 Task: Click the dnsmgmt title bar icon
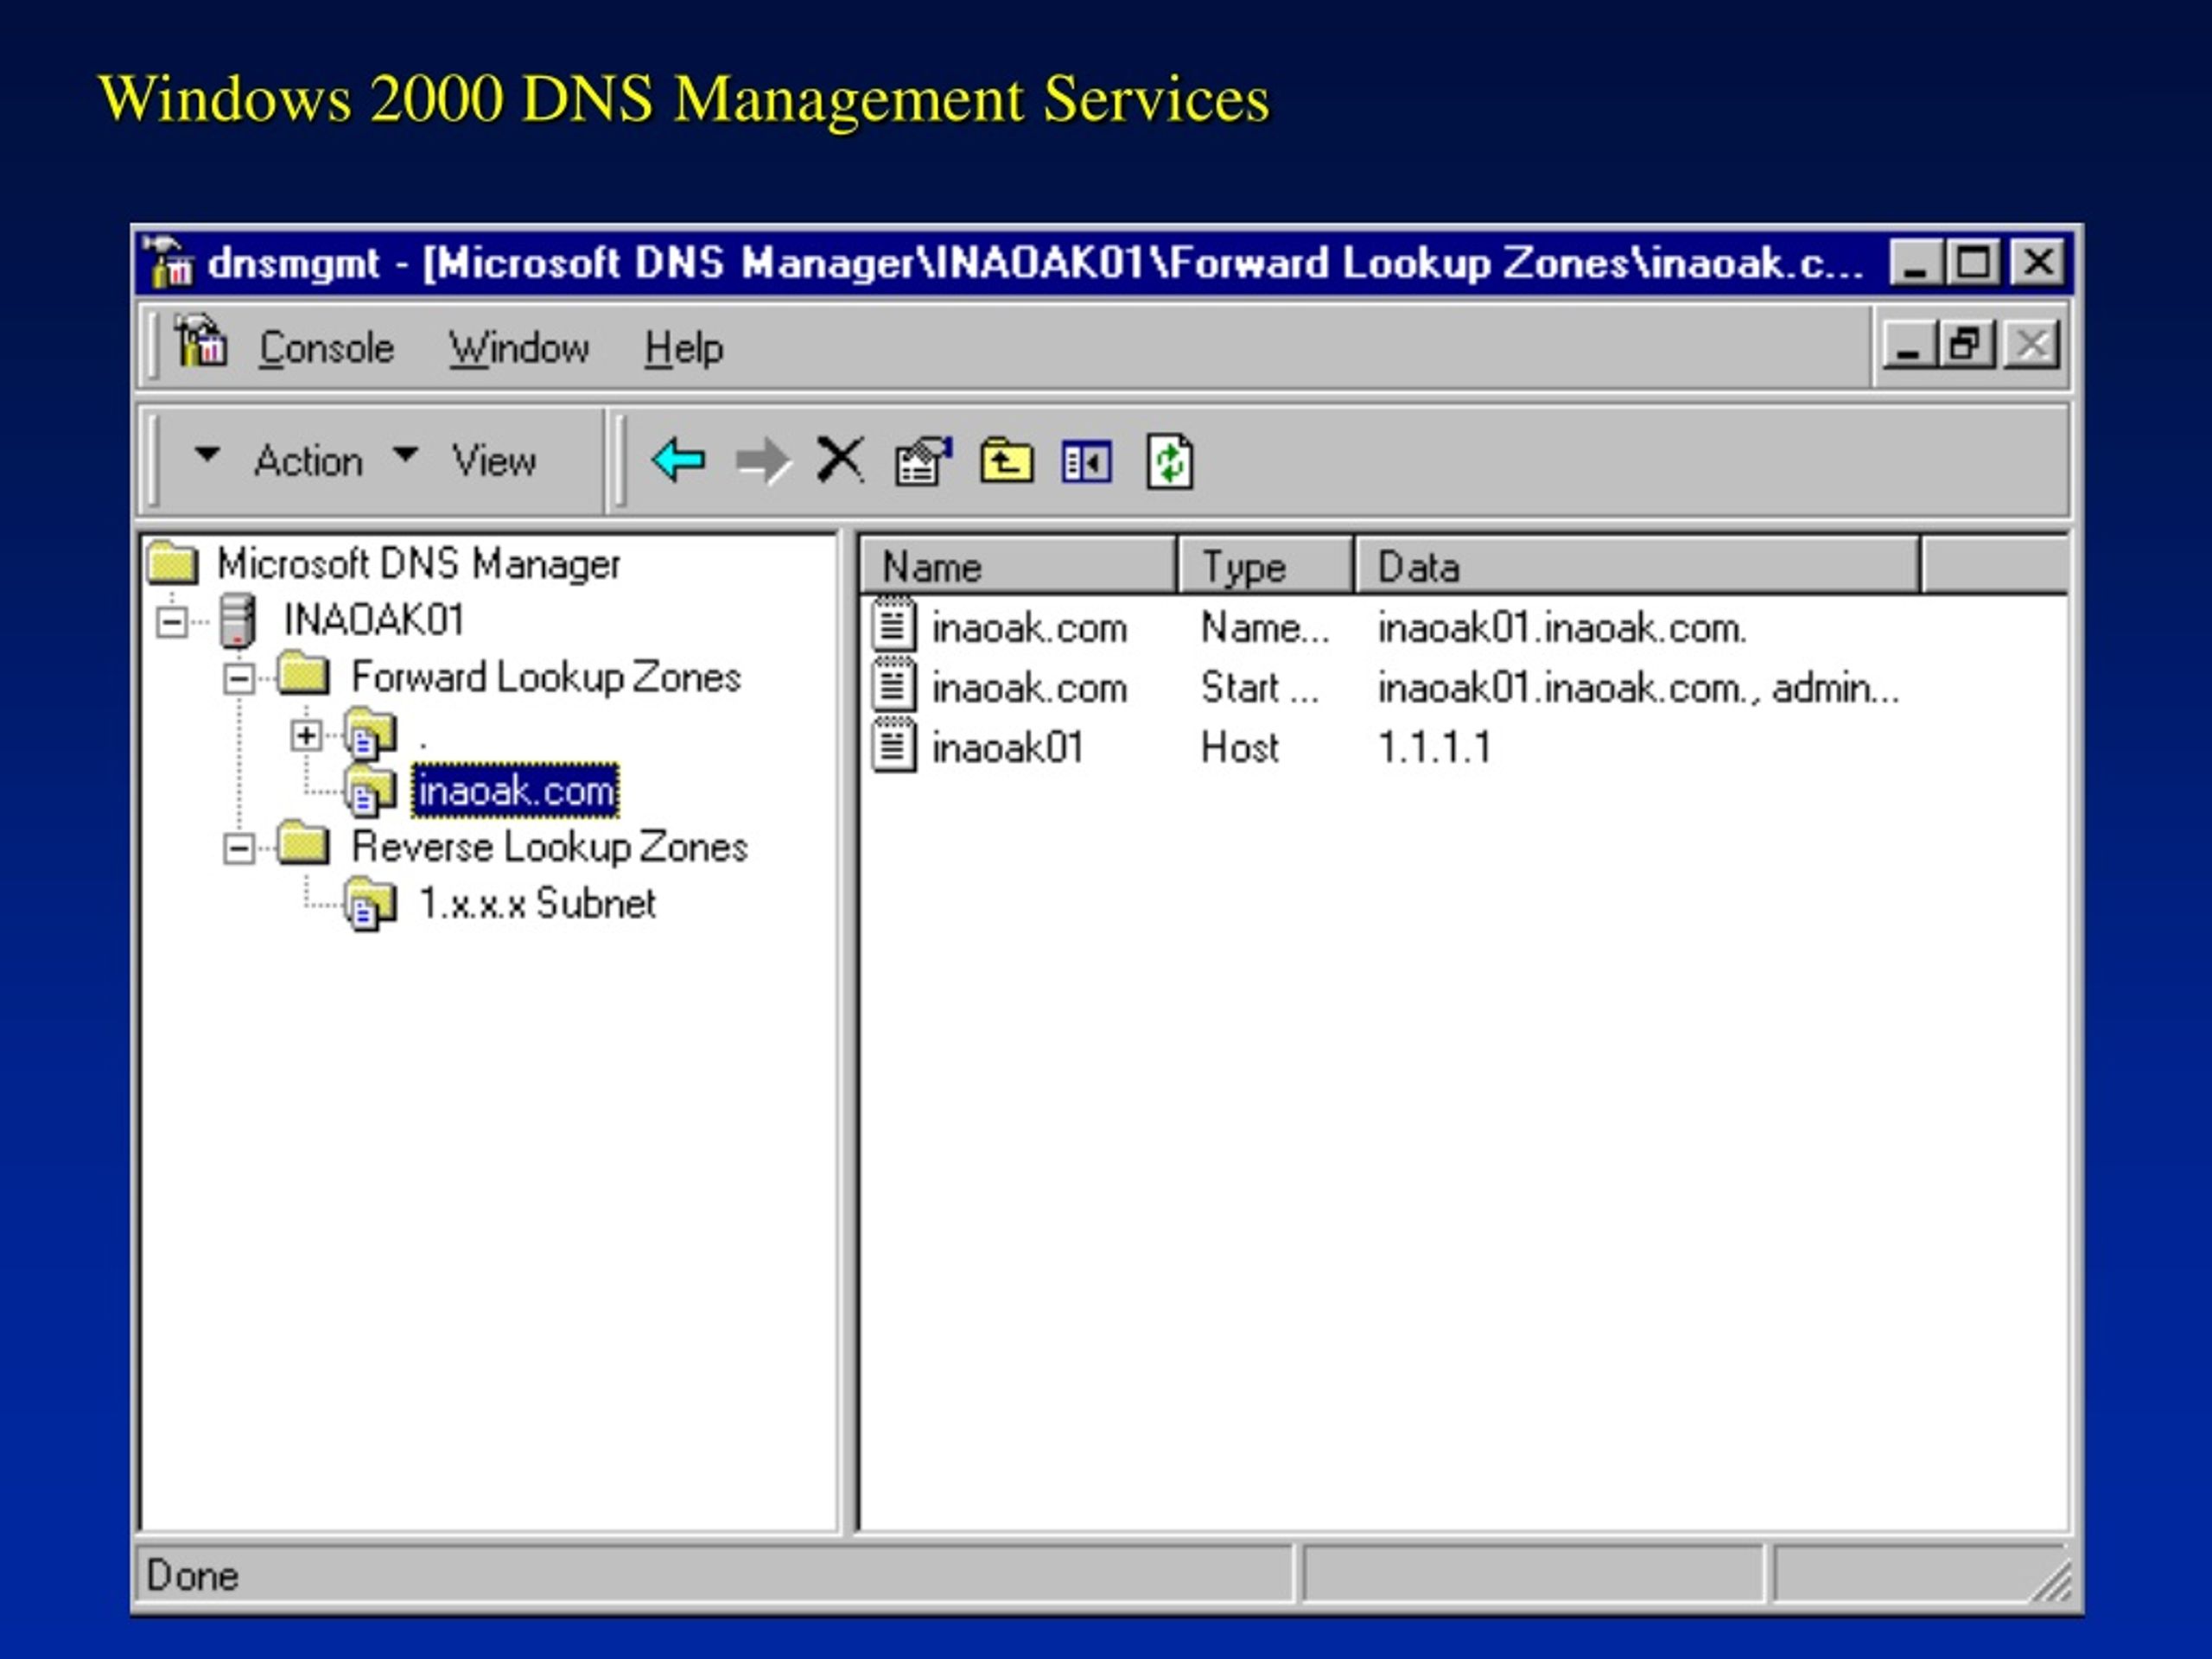(167, 262)
